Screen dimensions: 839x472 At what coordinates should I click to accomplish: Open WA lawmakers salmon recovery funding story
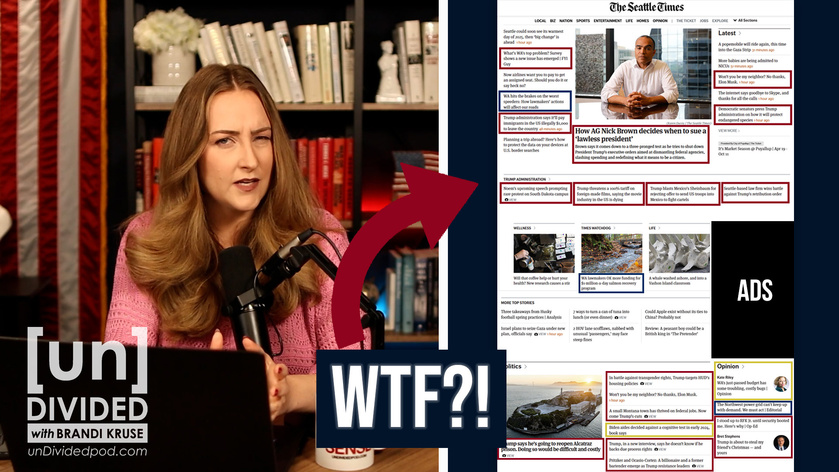click(611, 283)
